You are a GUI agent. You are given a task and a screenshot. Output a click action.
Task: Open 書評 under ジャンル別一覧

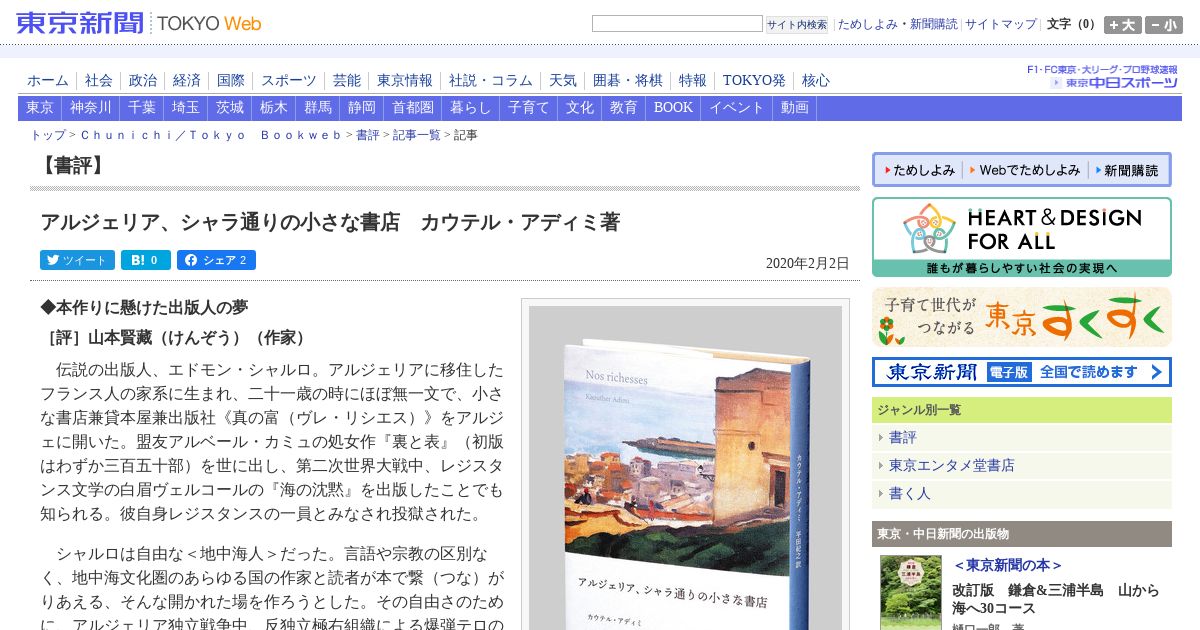click(x=903, y=437)
